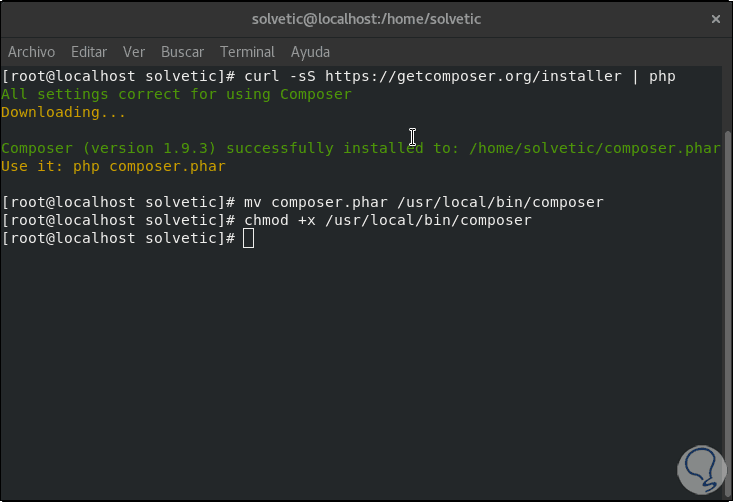Image resolution: width=733 pixels, height=502 pixels.
Task: Open the Ayuda menu
Action: 310,52
